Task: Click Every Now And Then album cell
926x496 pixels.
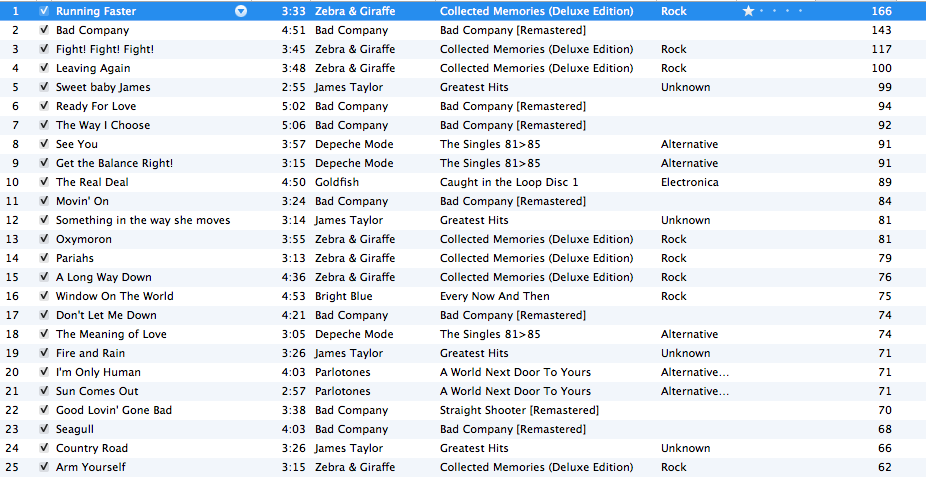Action: (x=495, y=296)
